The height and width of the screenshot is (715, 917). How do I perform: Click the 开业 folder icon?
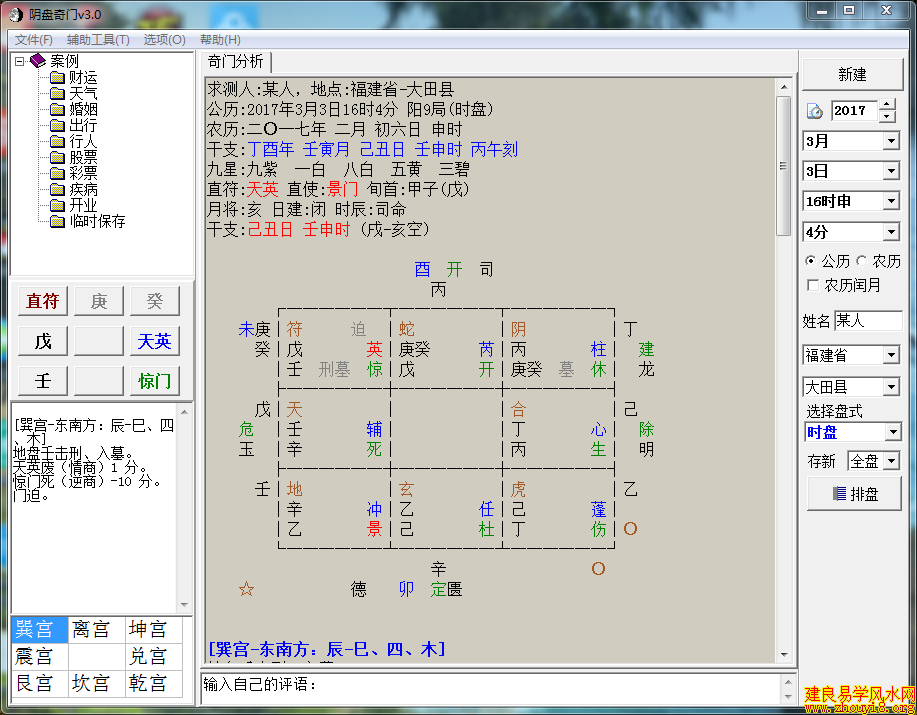(x=57, y=205)
